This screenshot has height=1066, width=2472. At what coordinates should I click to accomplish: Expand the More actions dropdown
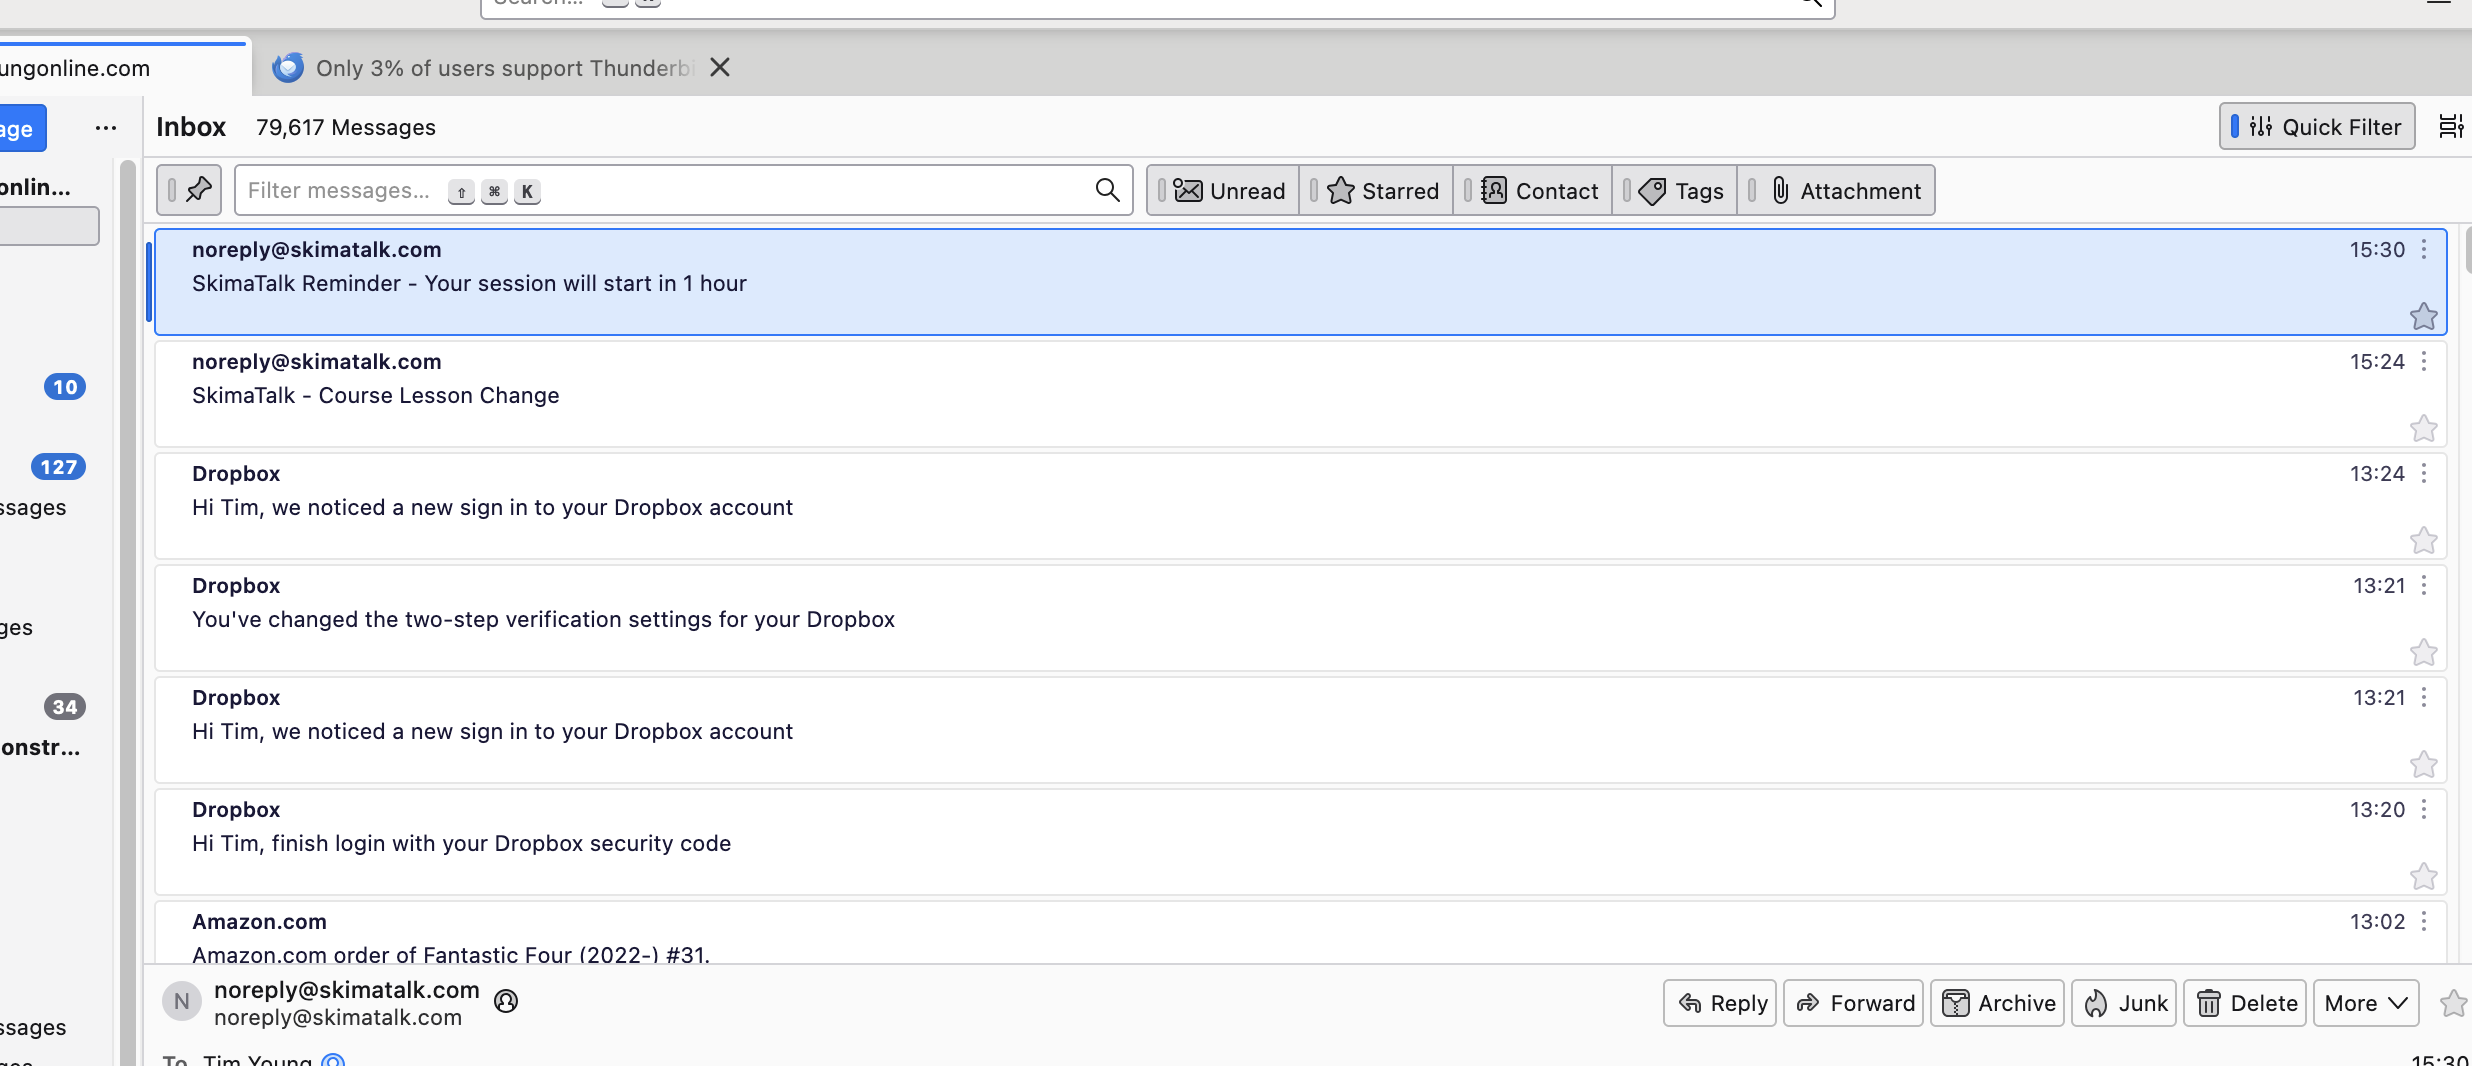pos(2366,1003)
